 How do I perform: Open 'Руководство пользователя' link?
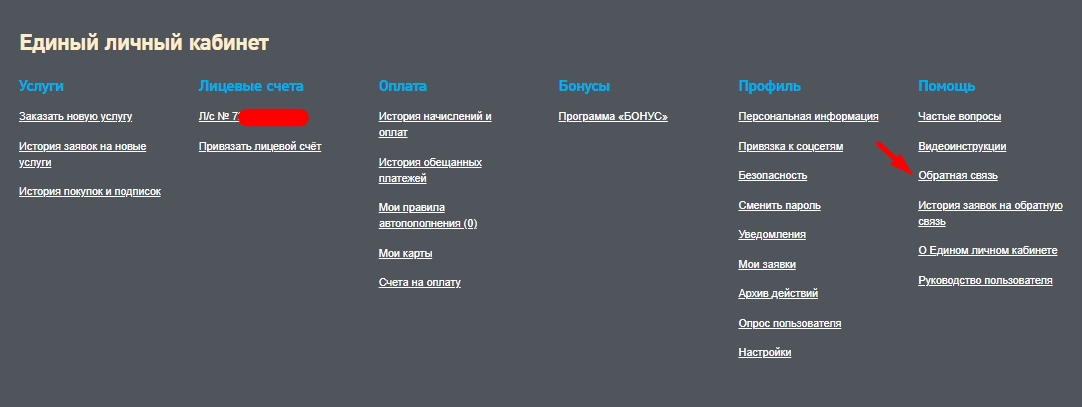point(985,281)
